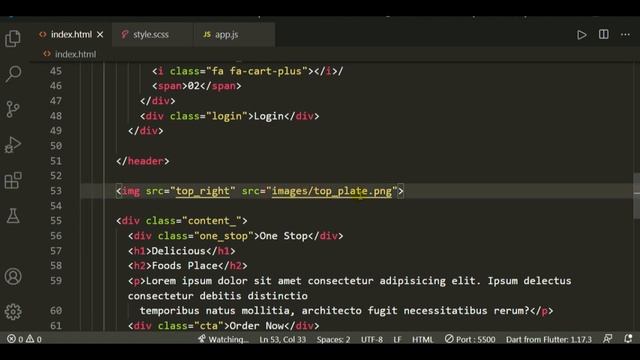Click Dart from Flutter: 1.17.3 status
Screen dimensions: 640x360
[x=549, y=339]
